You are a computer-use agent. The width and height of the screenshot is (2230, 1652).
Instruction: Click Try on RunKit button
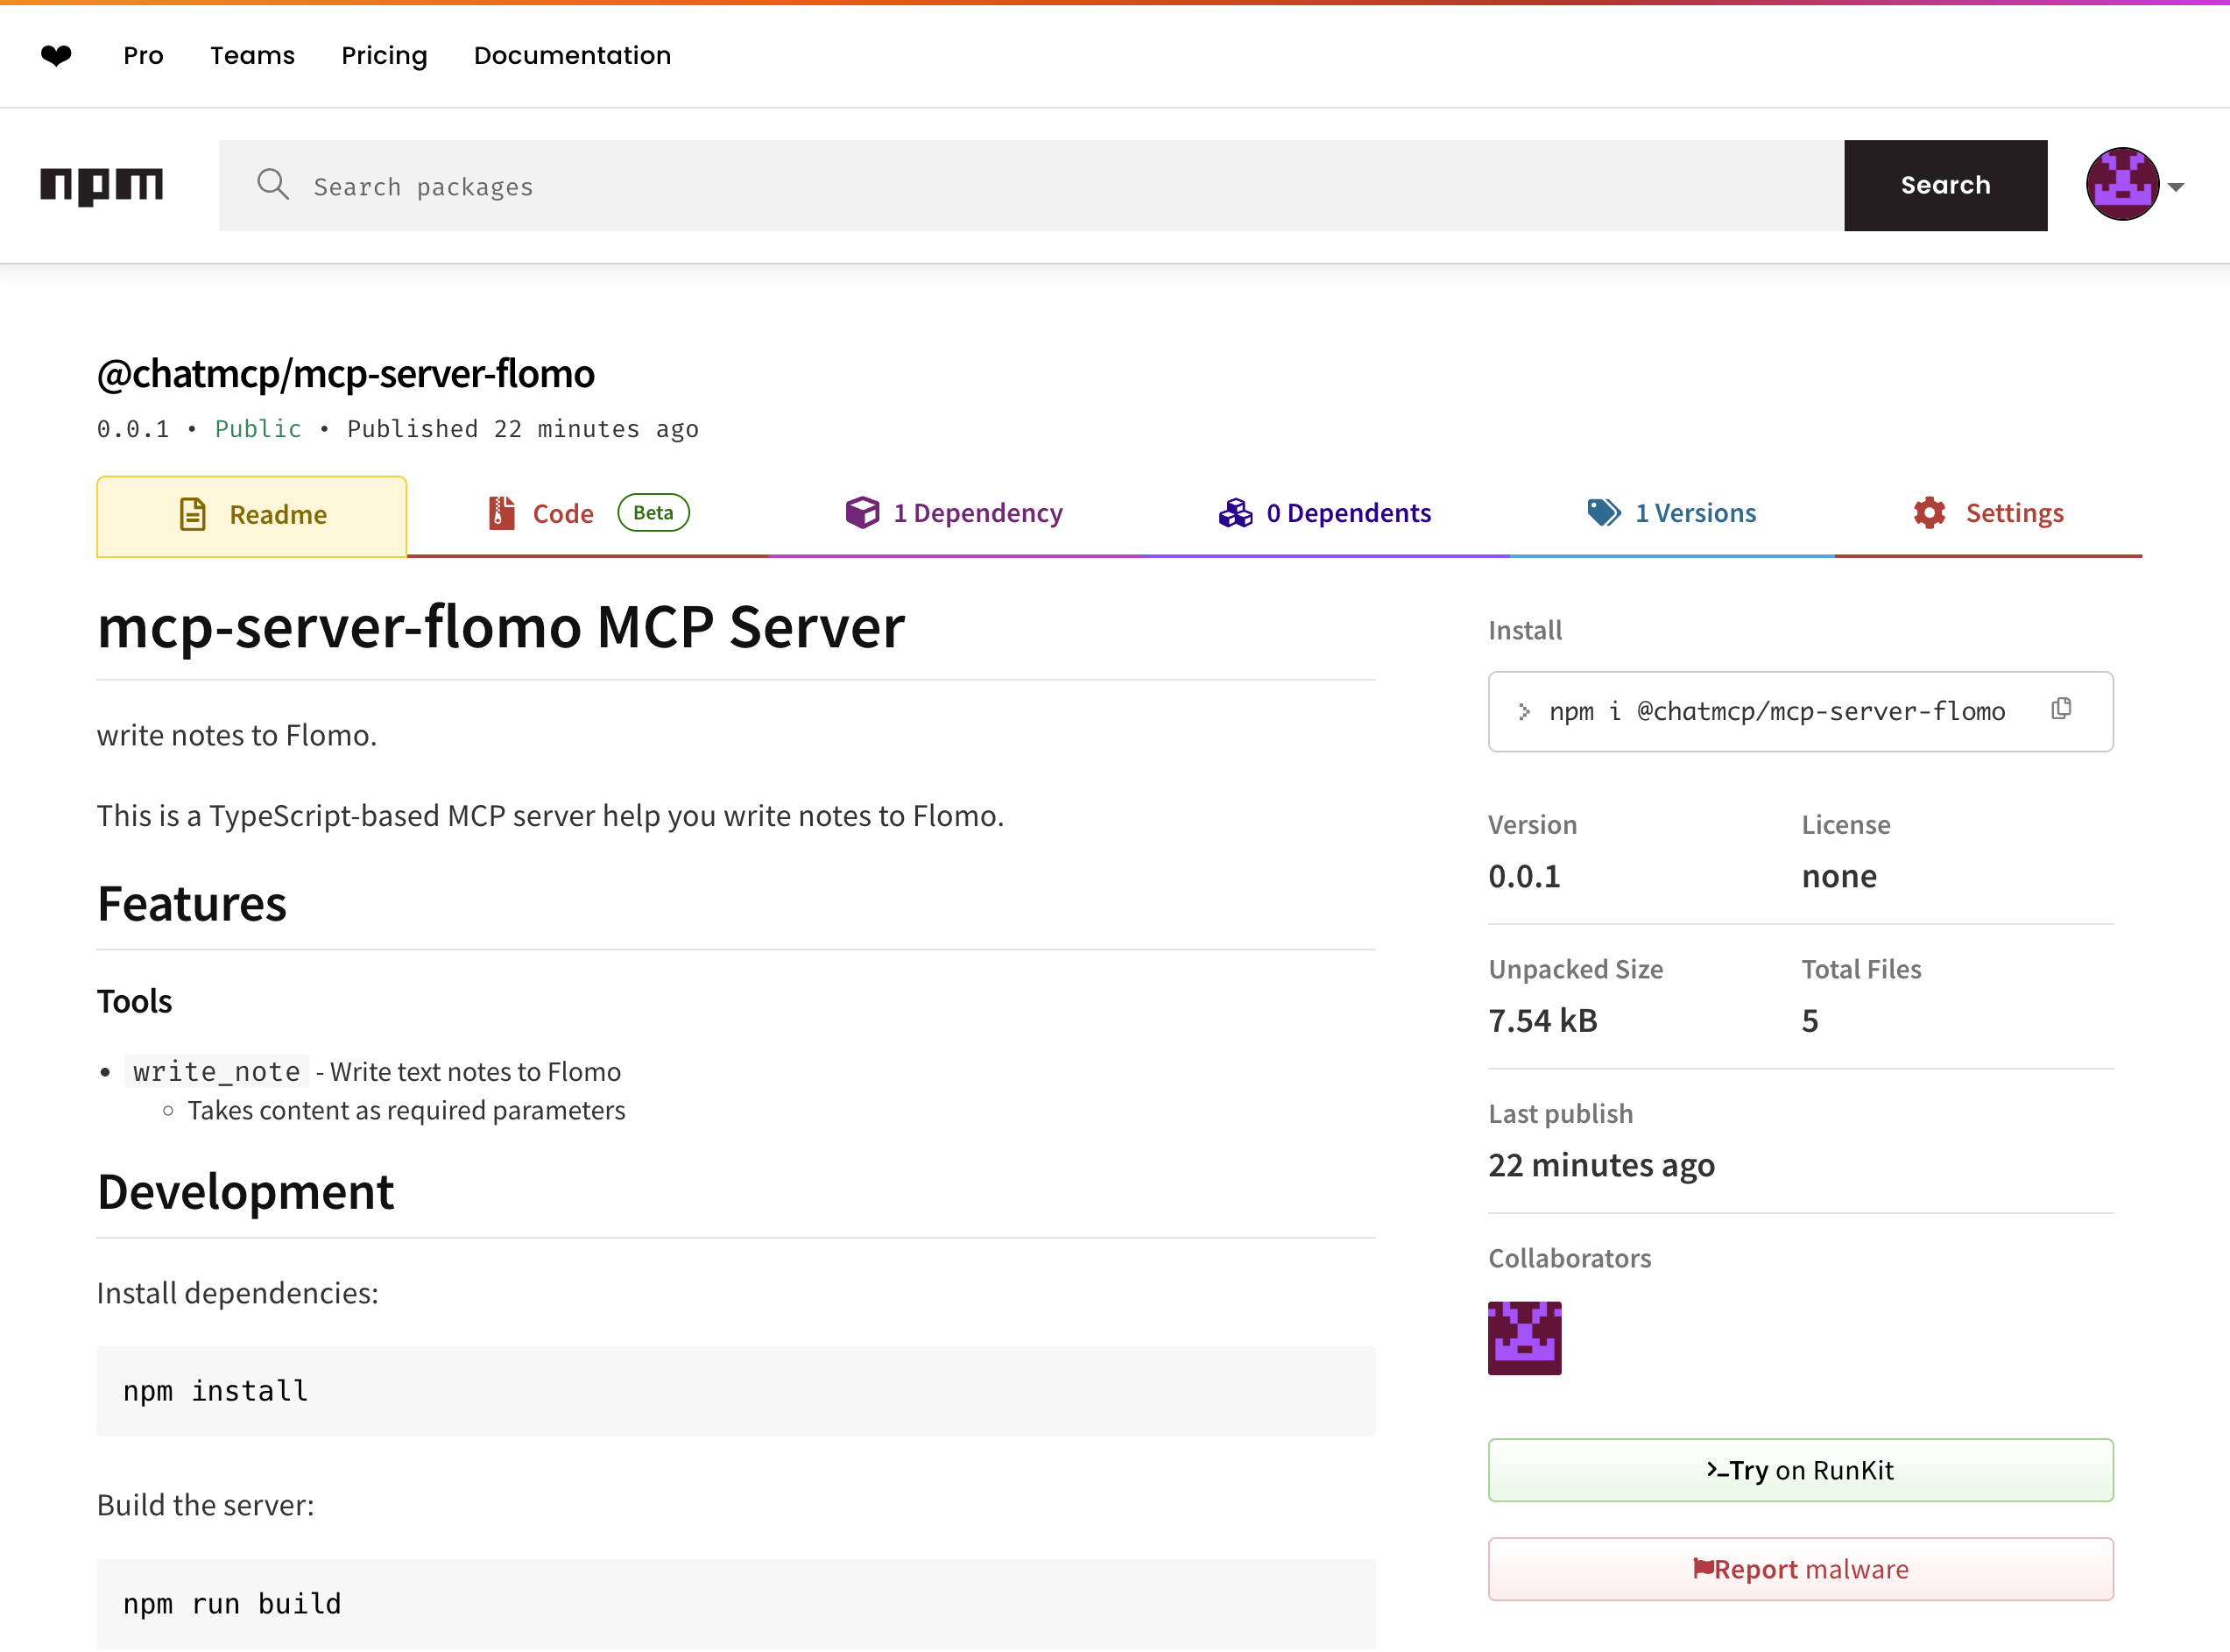(x=1800, y=1470)
